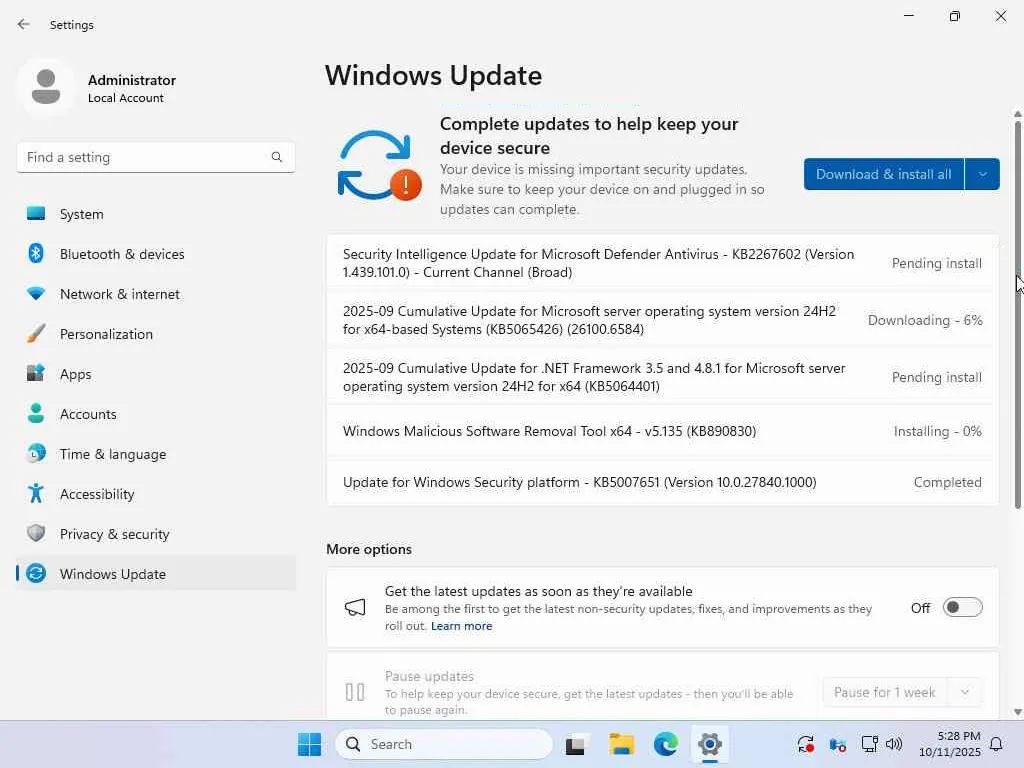Click the Windows Update tray status icon
This screenshot has height=768, width=1024.
pos(806,744)
